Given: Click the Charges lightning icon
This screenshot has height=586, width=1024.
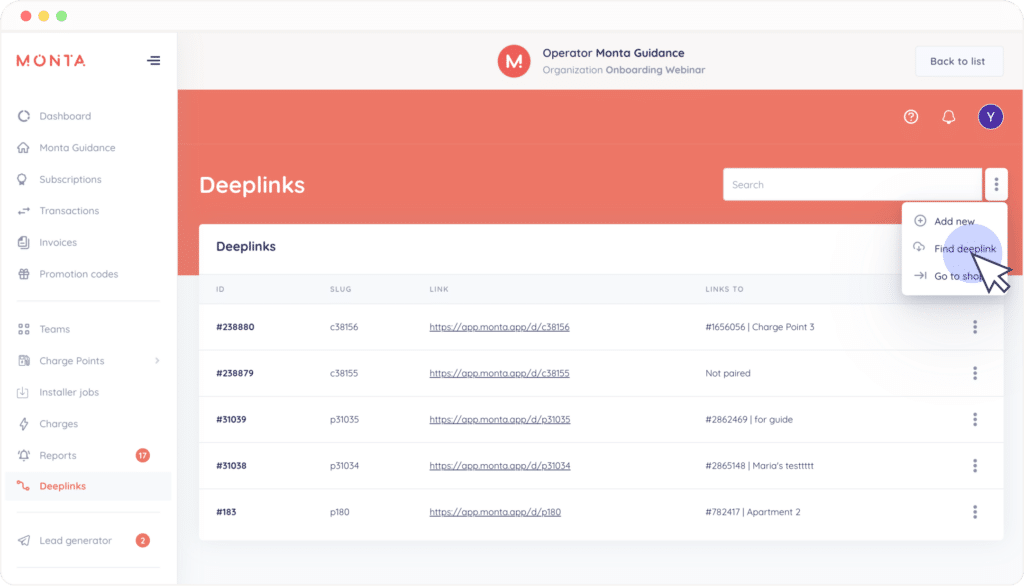Looking at the screenshot, I should tap(24, 424).
